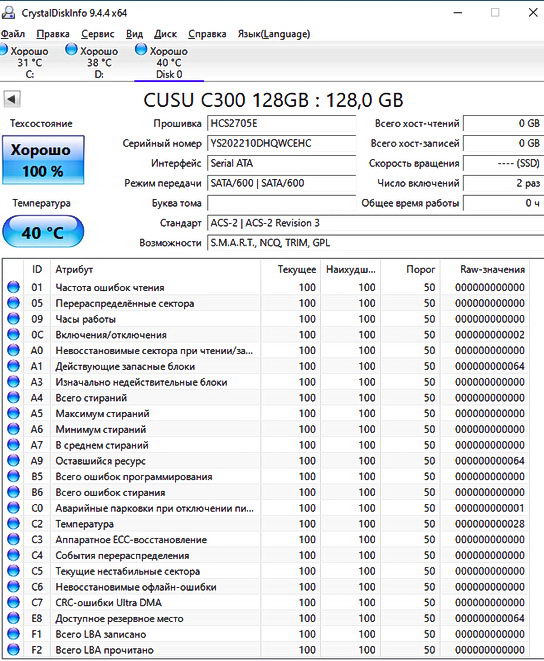Open the Правка menu
The height and width of the screenshot is (661, 544).
click(x=53, y=34)
